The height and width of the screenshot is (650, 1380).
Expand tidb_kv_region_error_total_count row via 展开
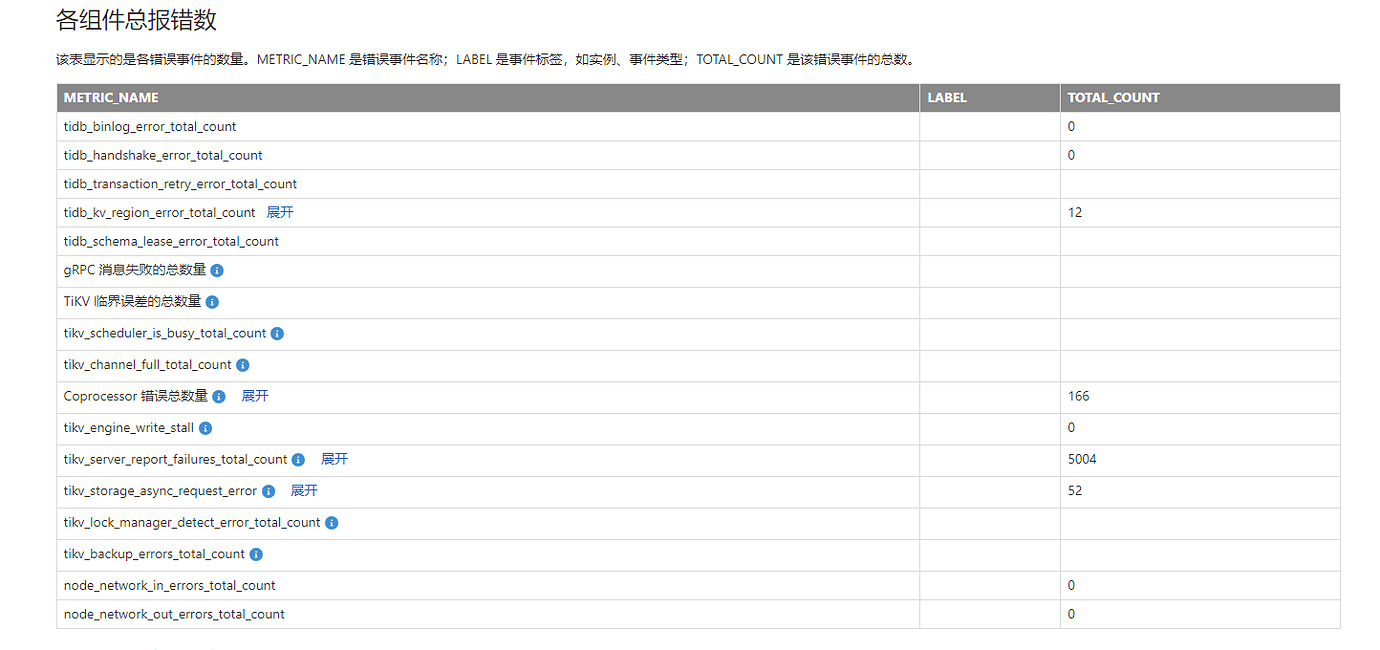tap(280, 212)
